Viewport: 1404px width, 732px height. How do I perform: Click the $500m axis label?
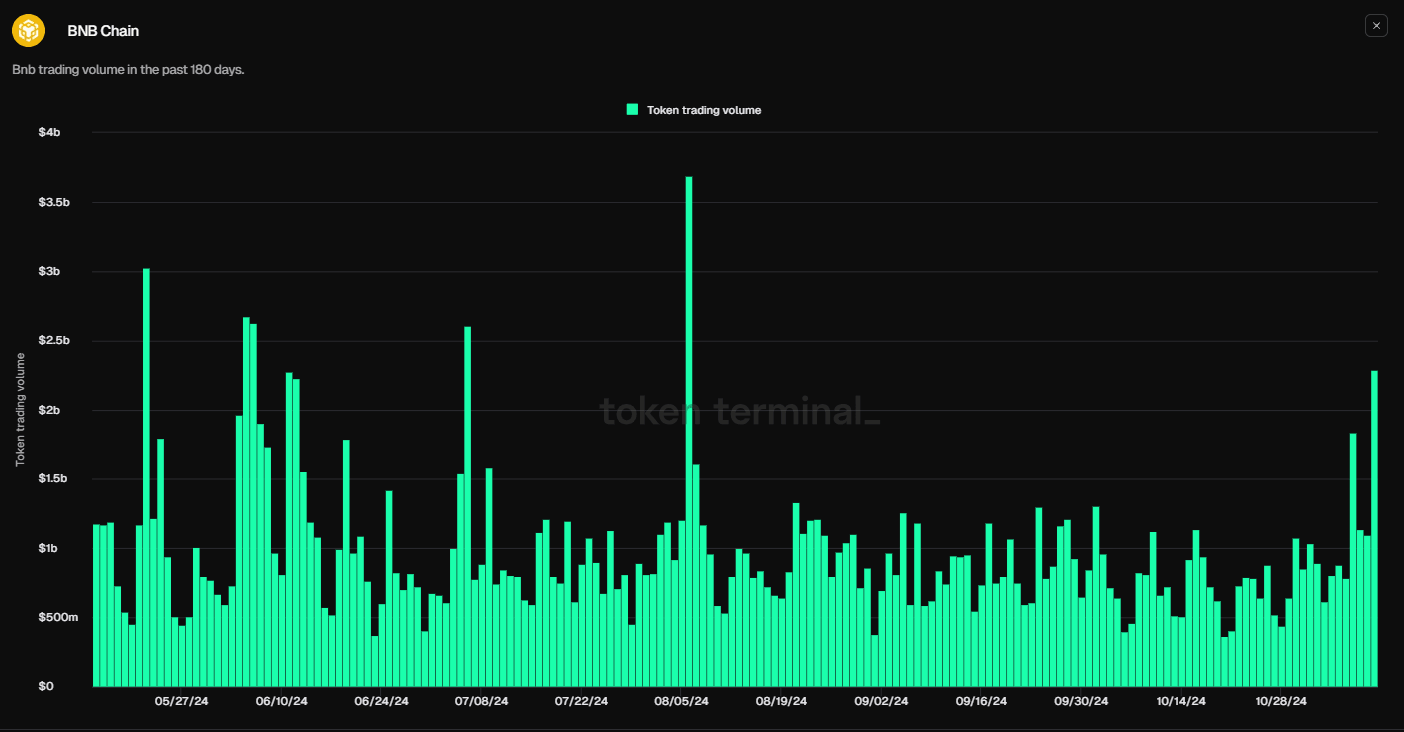[x=59, y=617]
